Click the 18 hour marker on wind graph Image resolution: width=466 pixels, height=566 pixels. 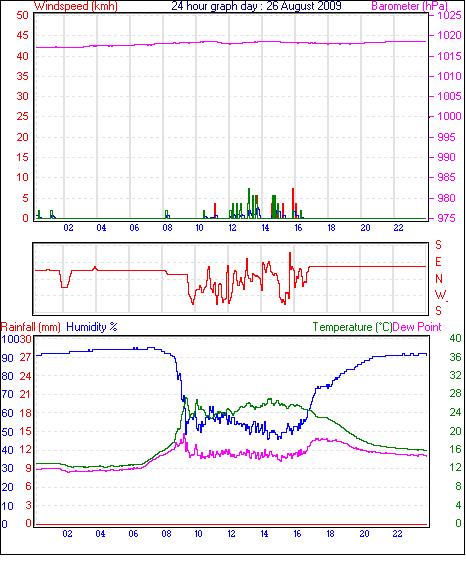click(331, 228)
